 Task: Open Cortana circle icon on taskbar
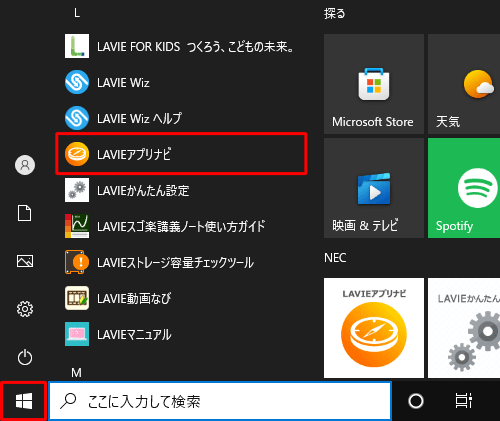click(416, 401)
